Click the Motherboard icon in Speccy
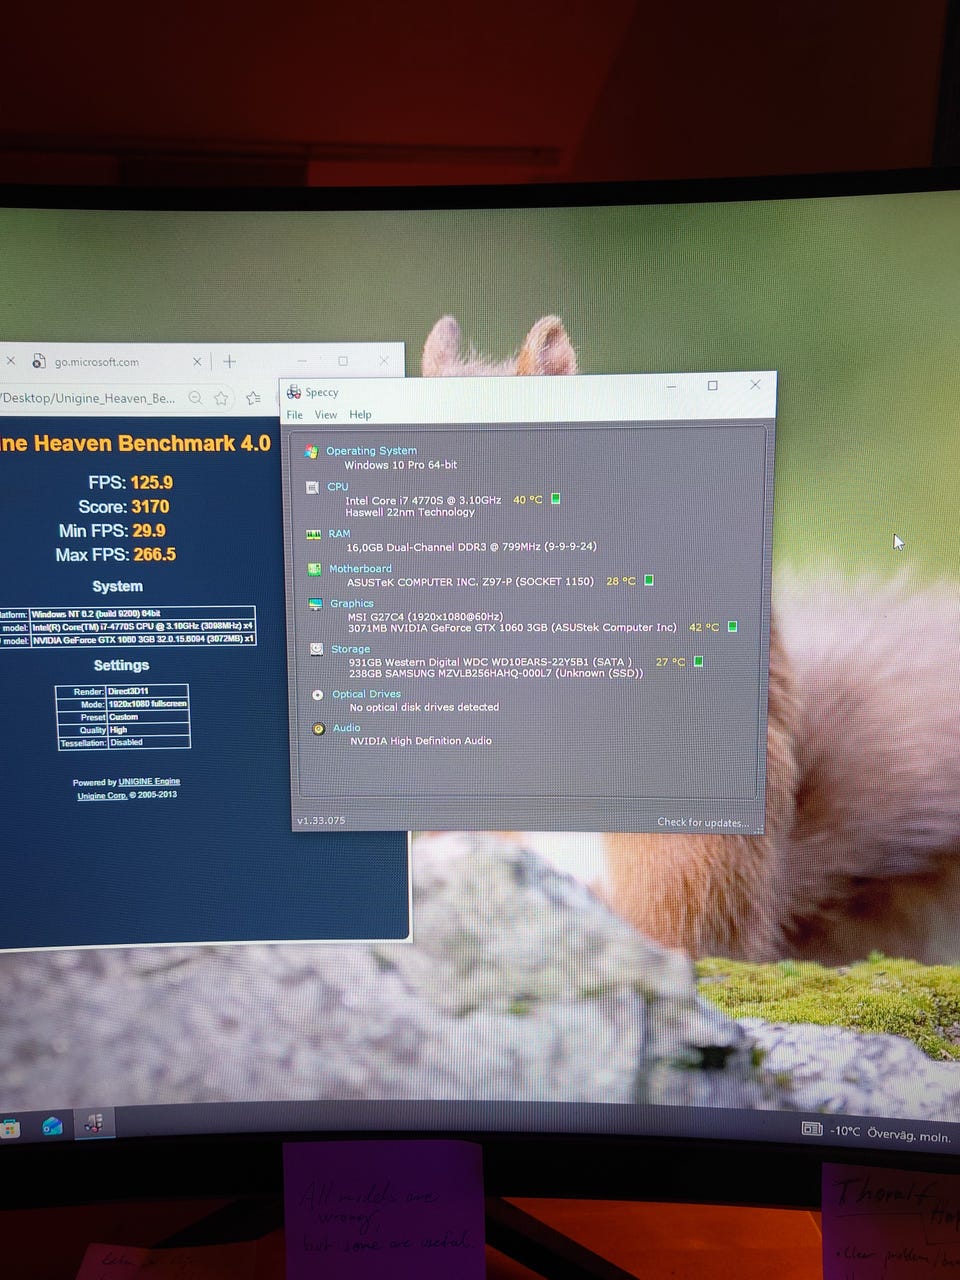Image resolution: width=960 pixels, height=1280 pixels. click(x=314, y=569)
